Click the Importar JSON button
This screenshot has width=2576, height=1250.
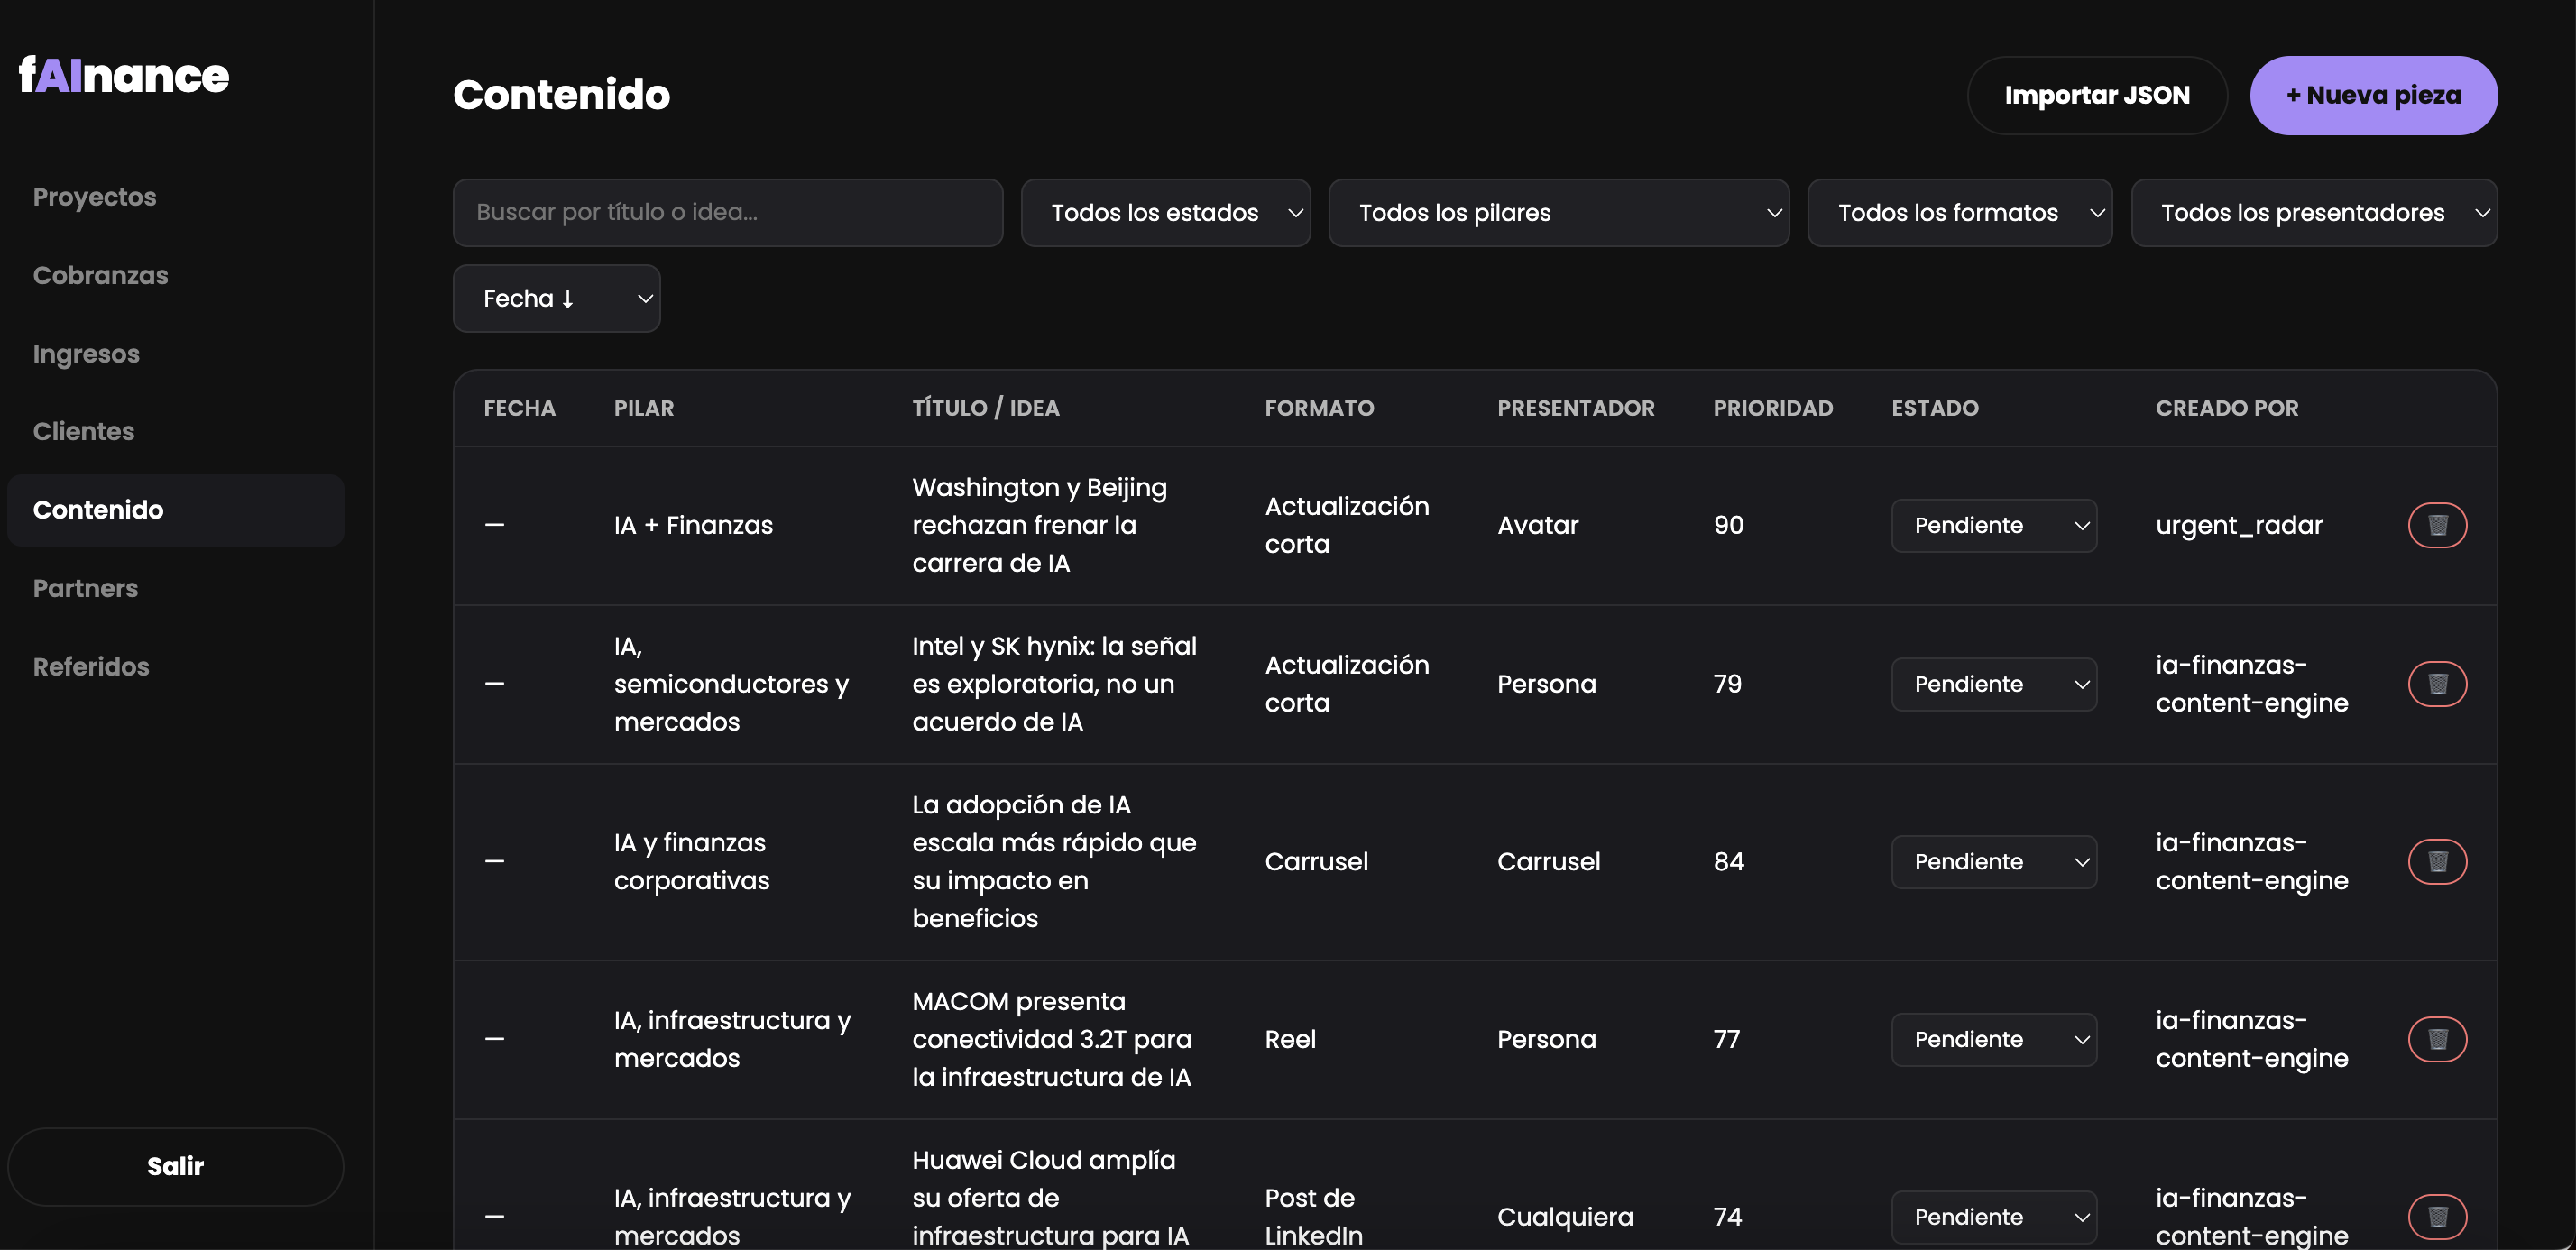(x=2096, y=95)
